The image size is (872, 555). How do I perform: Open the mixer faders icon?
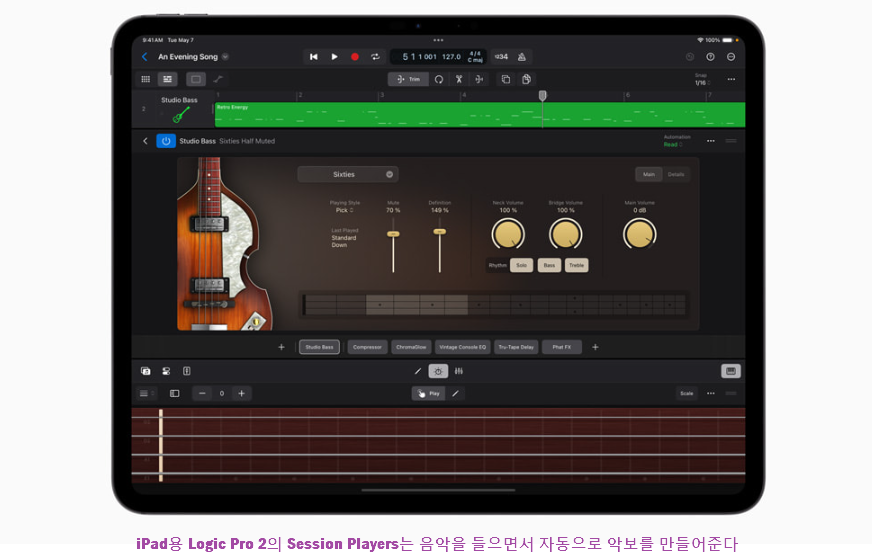coord(459,371)
